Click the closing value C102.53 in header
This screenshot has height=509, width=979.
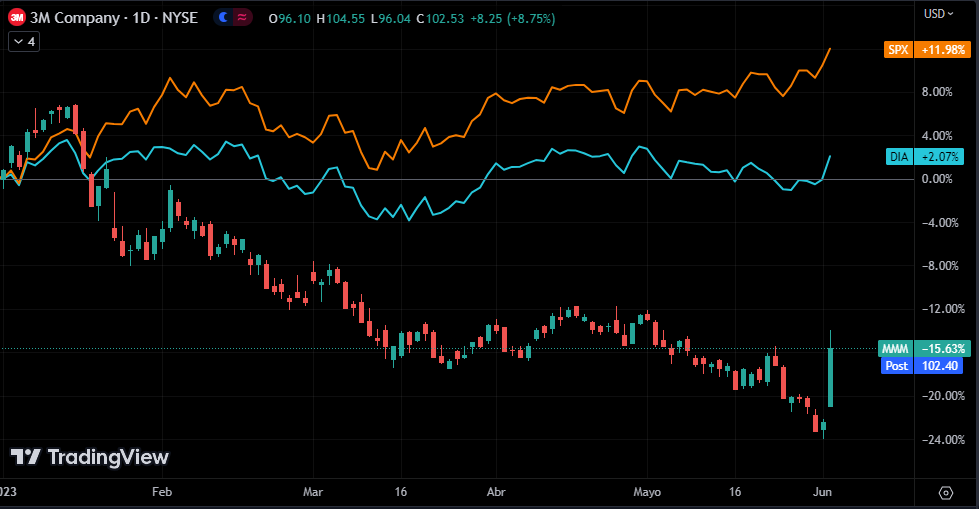440,19
